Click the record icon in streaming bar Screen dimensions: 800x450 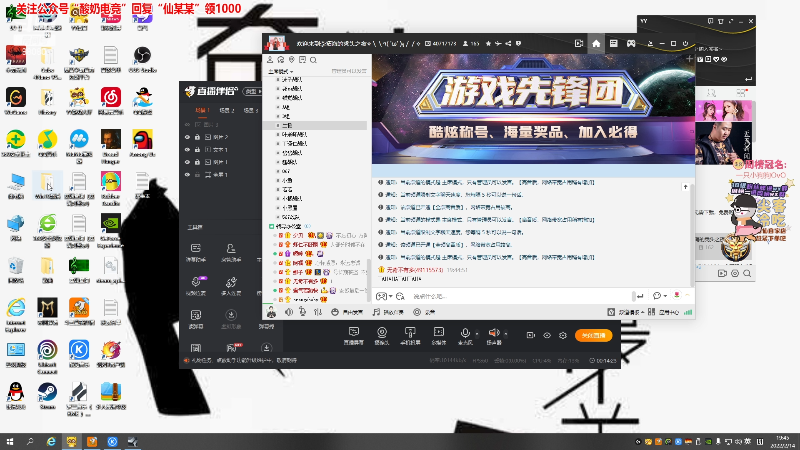[531, 335]
